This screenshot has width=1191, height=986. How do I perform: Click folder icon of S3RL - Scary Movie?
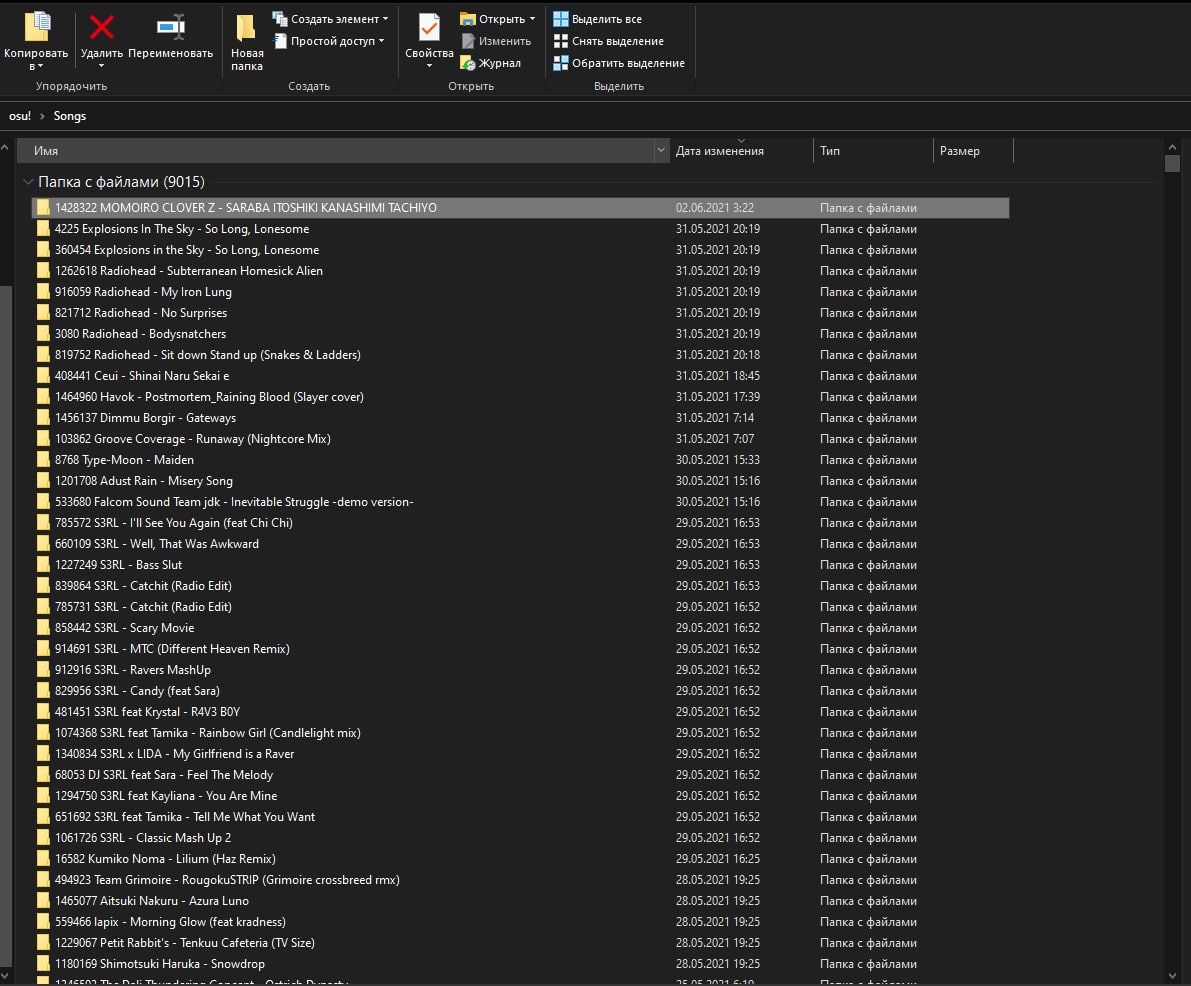pyautogui.click(x=43, y=627)
